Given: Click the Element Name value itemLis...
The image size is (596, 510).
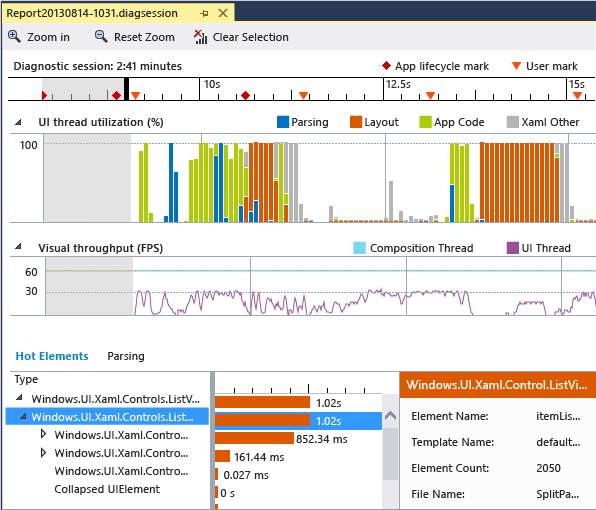Looking at the screenshot, I should tap(558, 416).
